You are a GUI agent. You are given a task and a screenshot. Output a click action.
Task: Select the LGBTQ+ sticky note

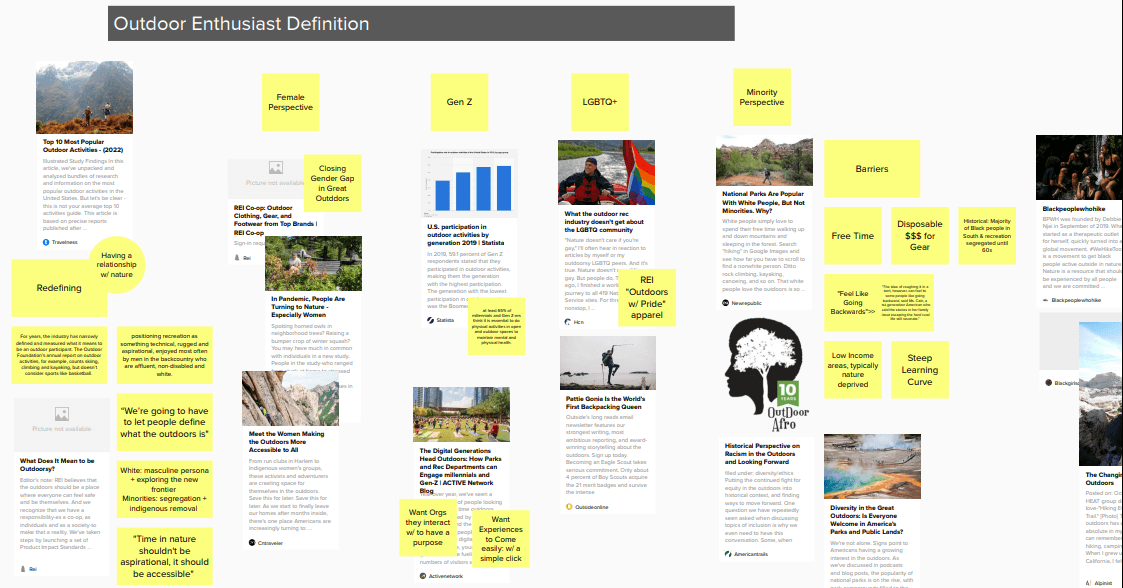599,102
